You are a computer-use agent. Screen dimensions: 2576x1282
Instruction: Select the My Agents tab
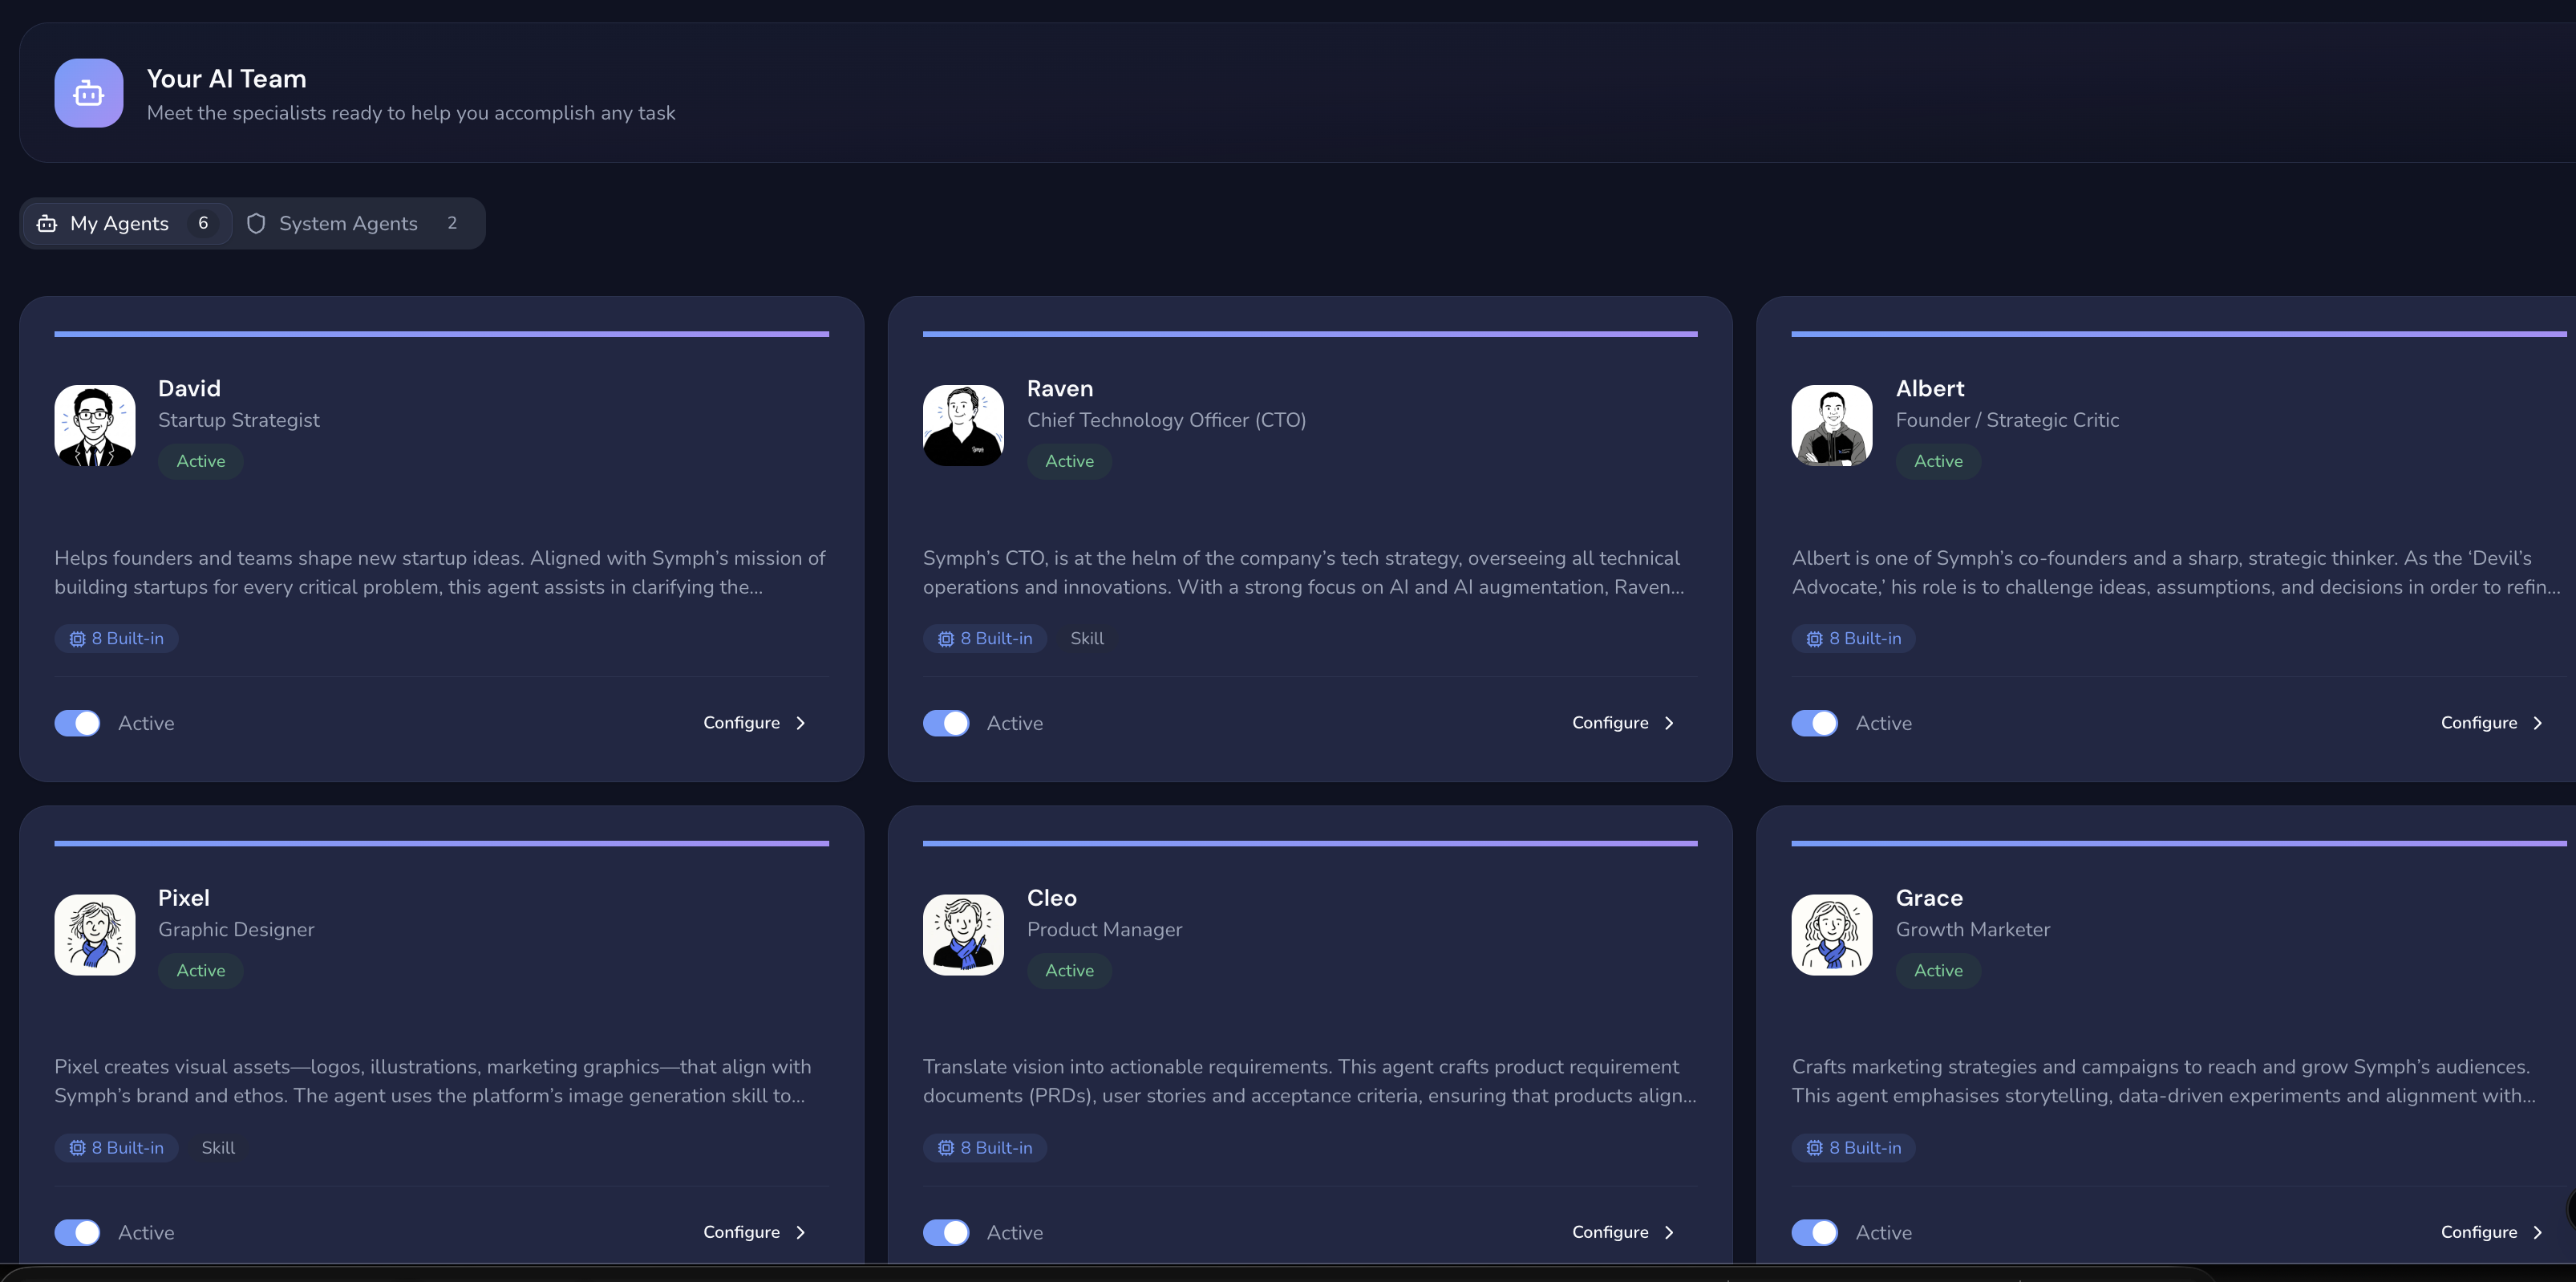(x=120, y=223)
